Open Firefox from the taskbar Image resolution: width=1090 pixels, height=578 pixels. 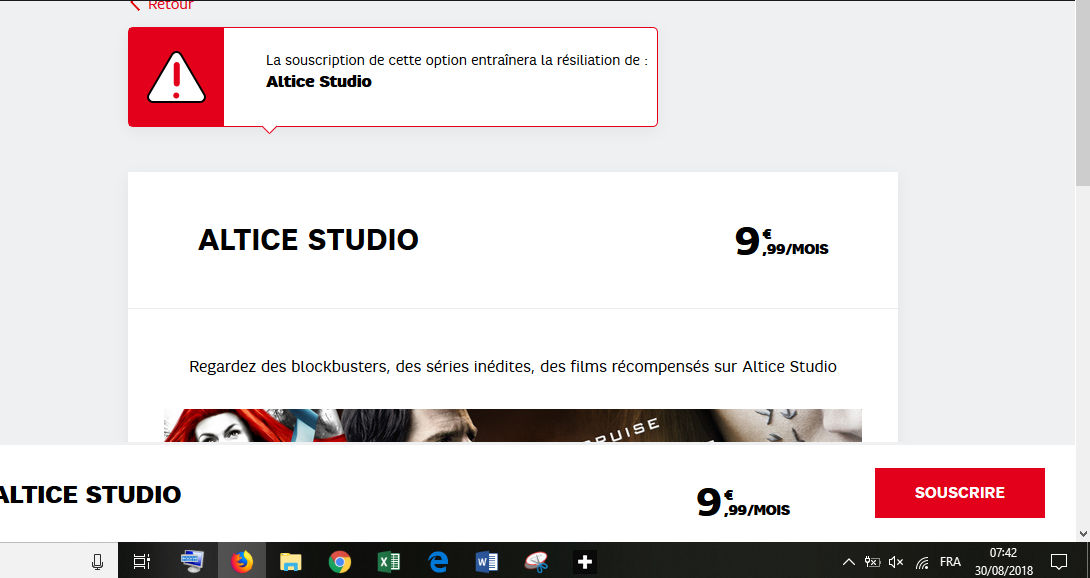pos(241,561)
